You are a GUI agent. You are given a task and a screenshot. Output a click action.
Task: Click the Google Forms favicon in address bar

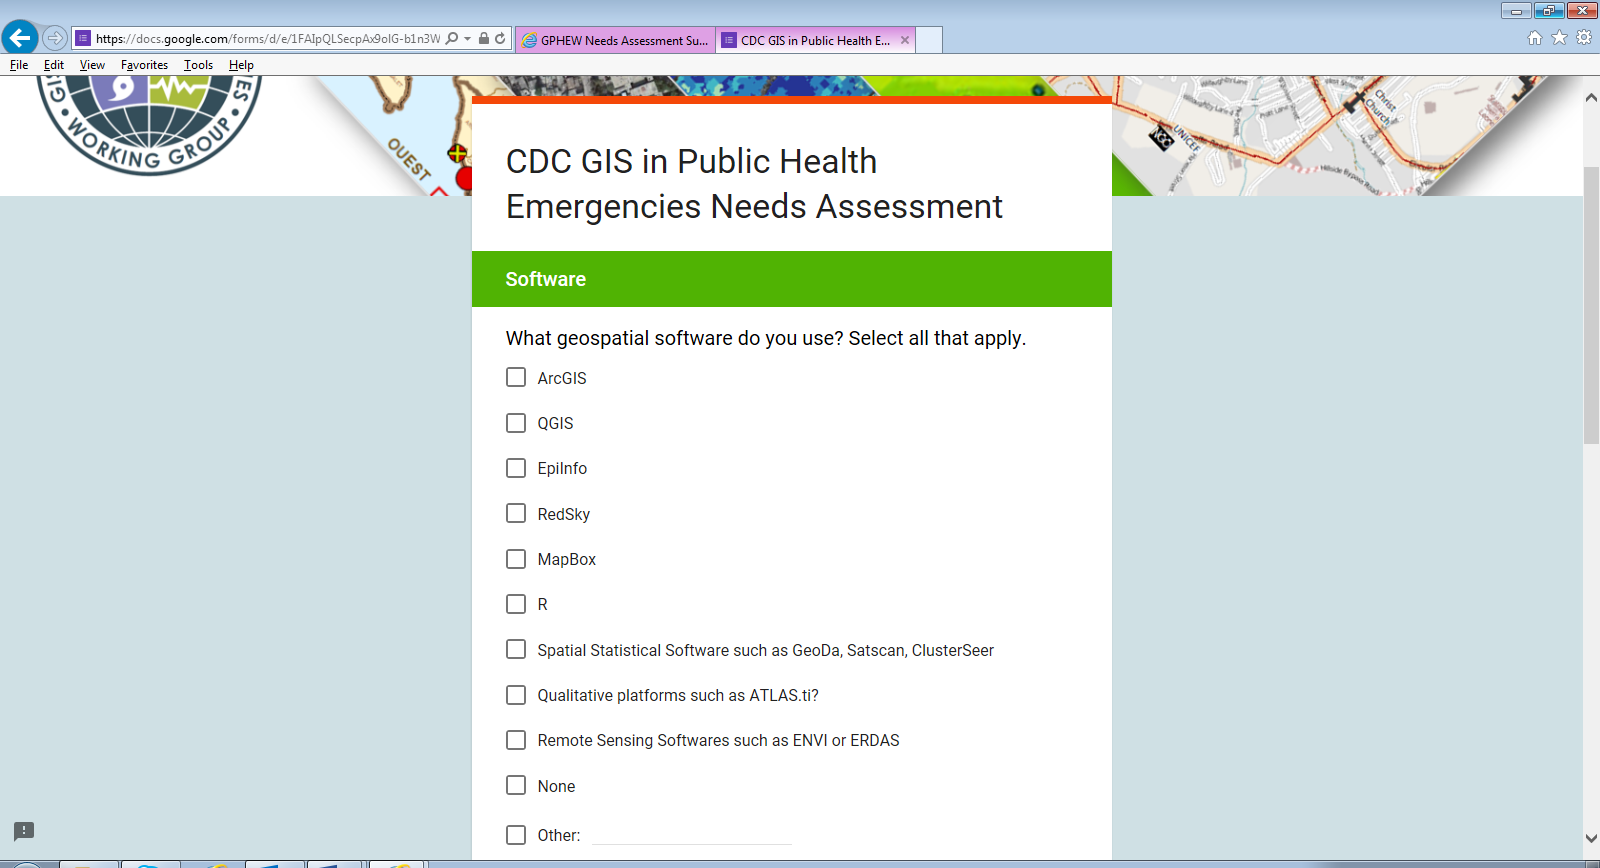pos(84,38)
